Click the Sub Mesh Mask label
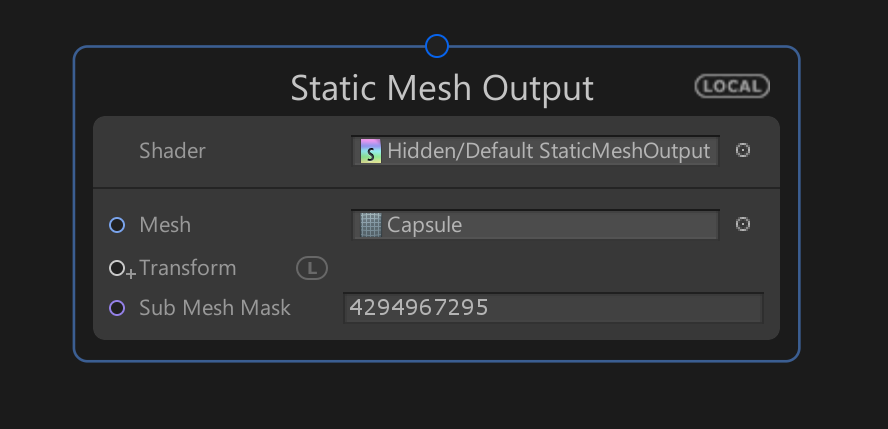 pos(214,308)
